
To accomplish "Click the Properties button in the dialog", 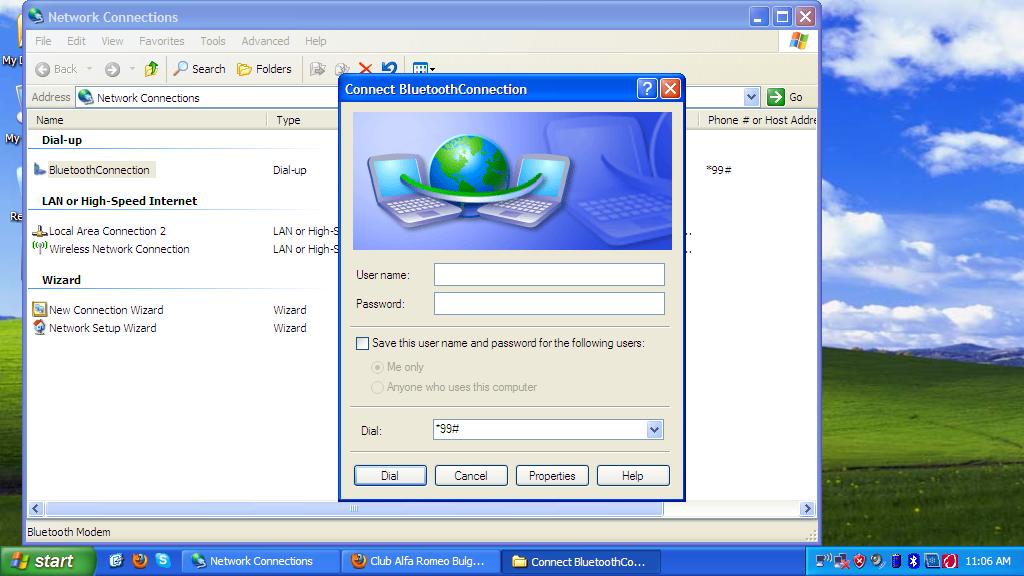I will (552, 476).
